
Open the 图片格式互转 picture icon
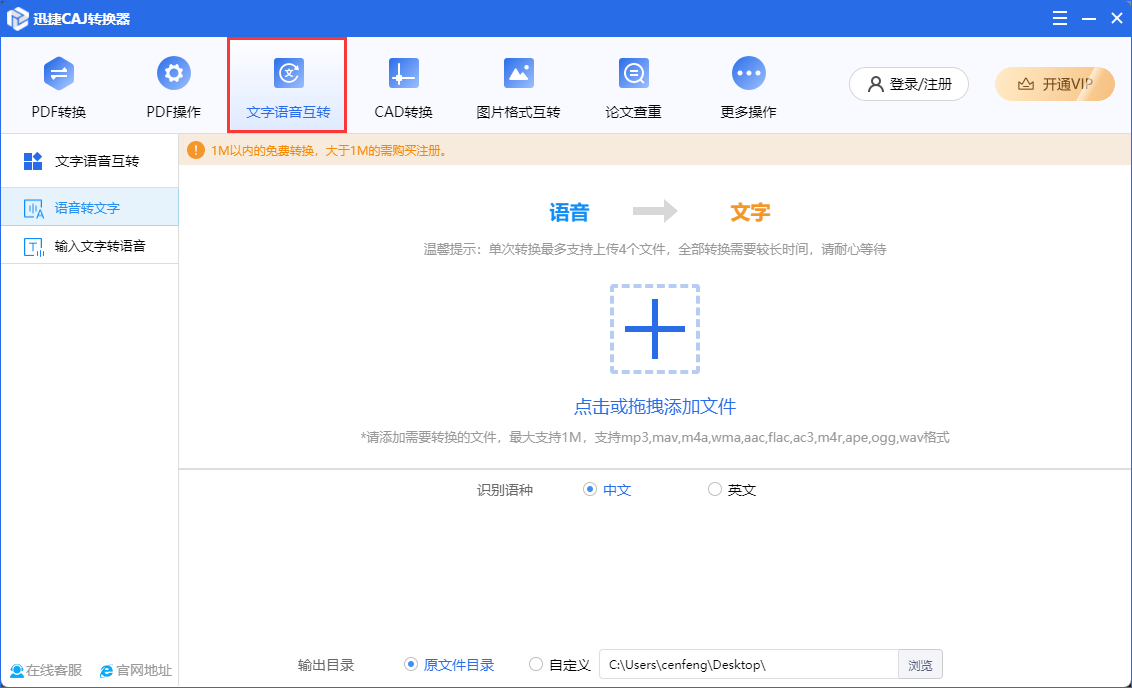518,73
